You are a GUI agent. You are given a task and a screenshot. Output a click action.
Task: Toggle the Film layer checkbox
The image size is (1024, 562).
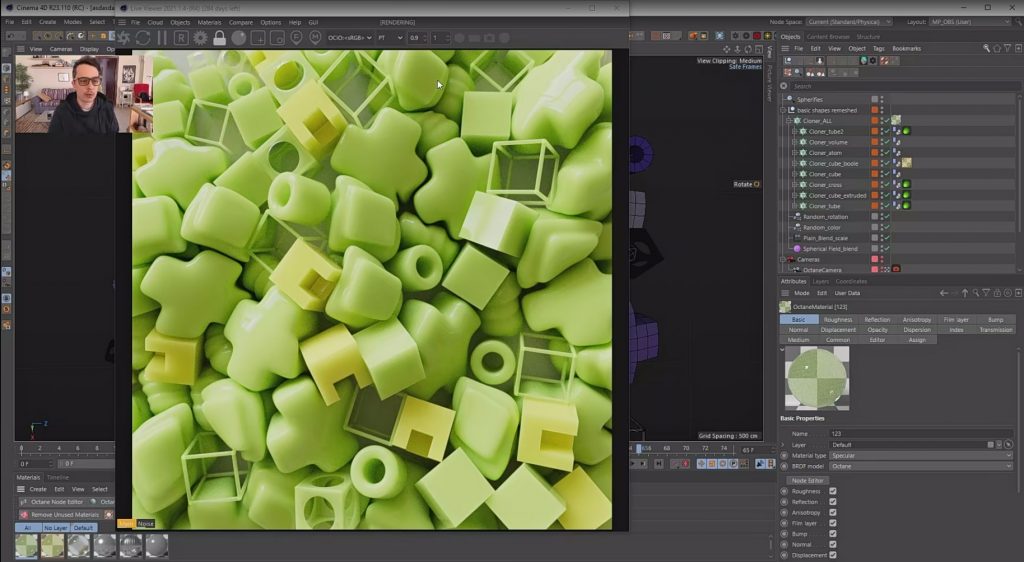click(833, 523)
